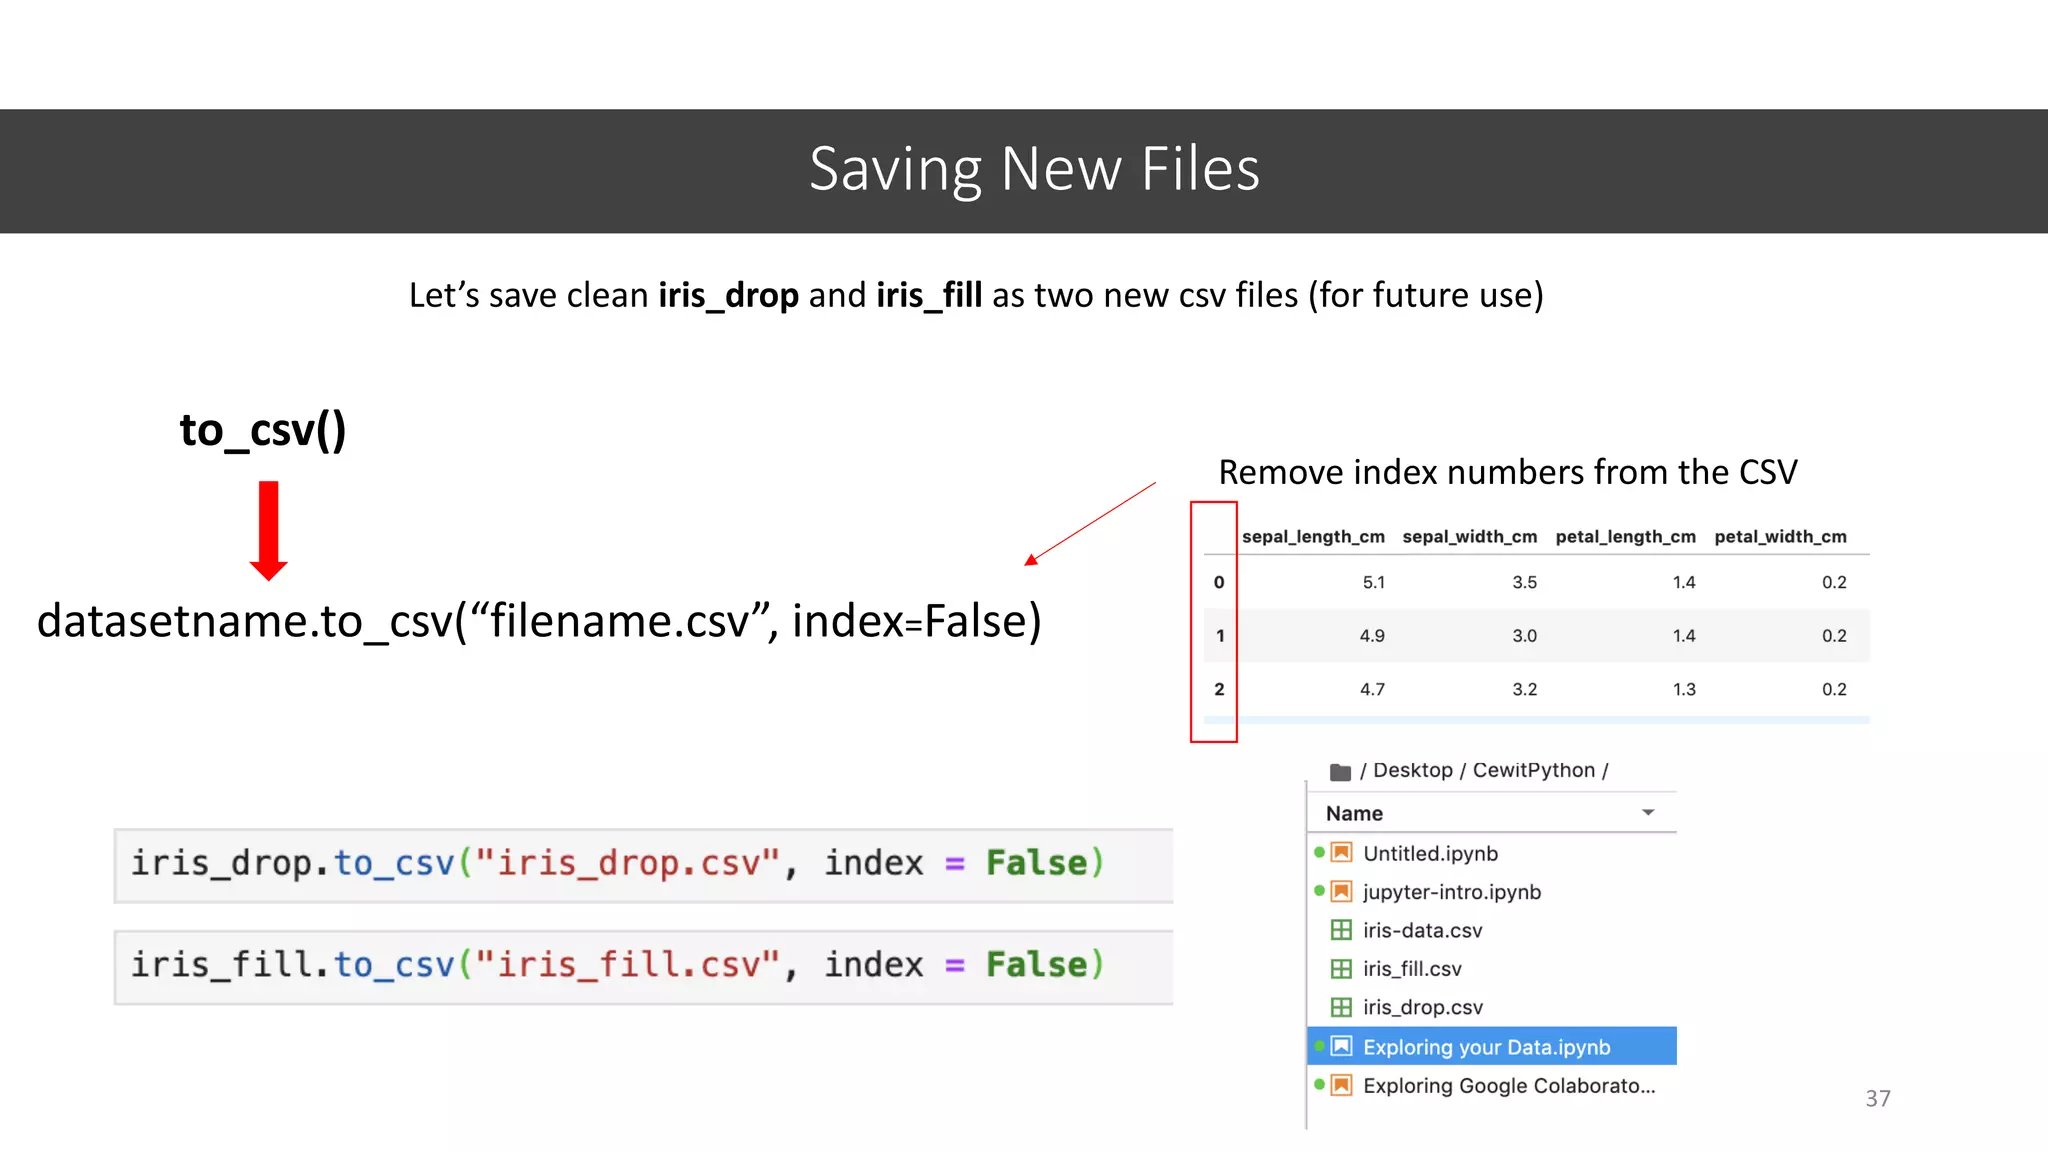Click the sepal length value 4.9

click(x=1372, y=636)
